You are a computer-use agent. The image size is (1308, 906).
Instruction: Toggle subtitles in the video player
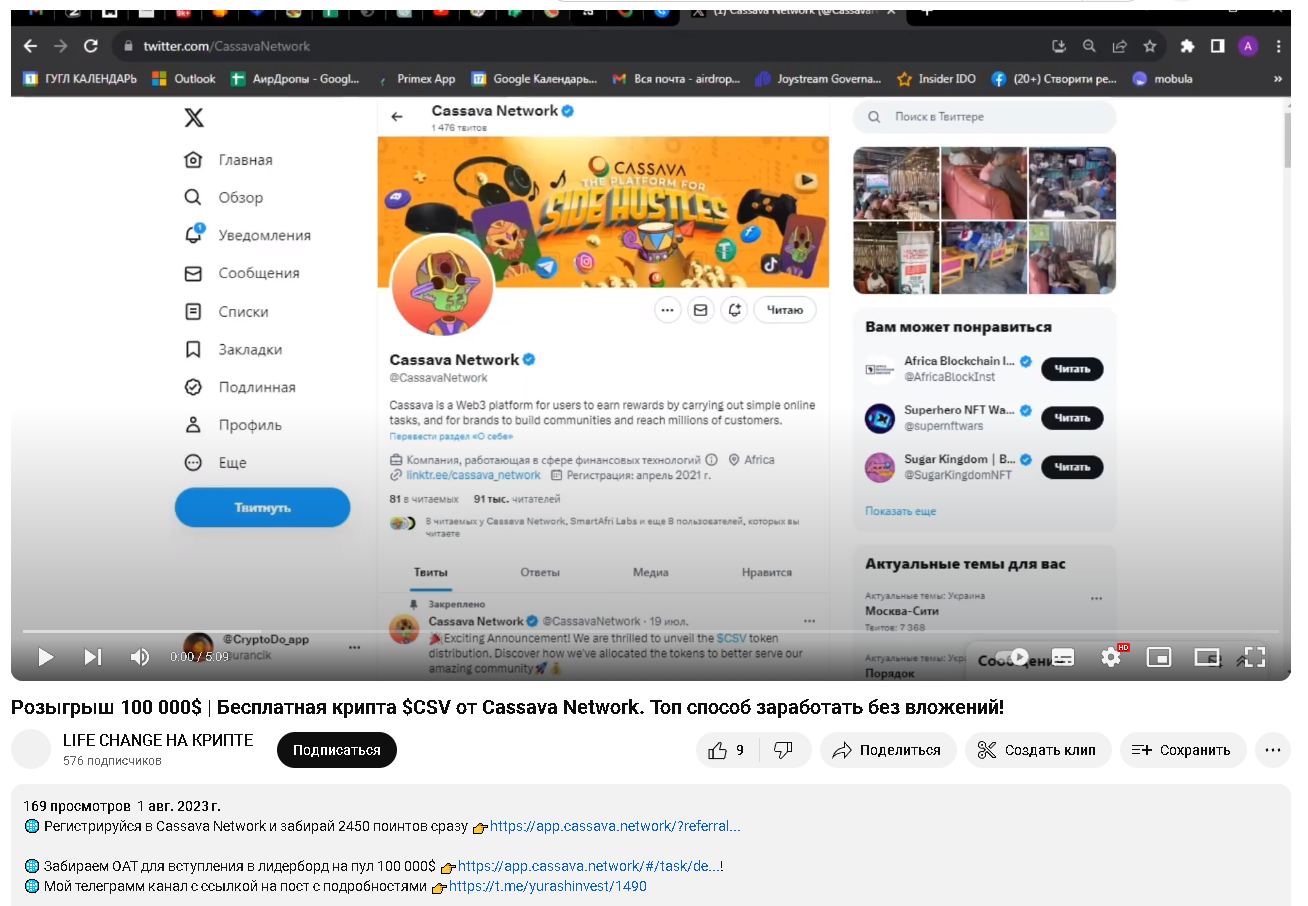click(1063, 657)
